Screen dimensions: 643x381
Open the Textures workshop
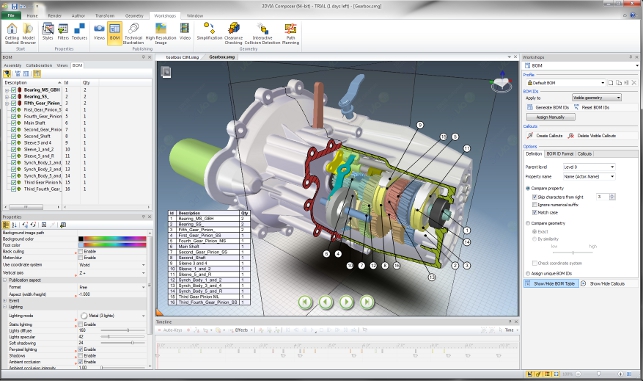pyautogui.click(x=79, y=32)
